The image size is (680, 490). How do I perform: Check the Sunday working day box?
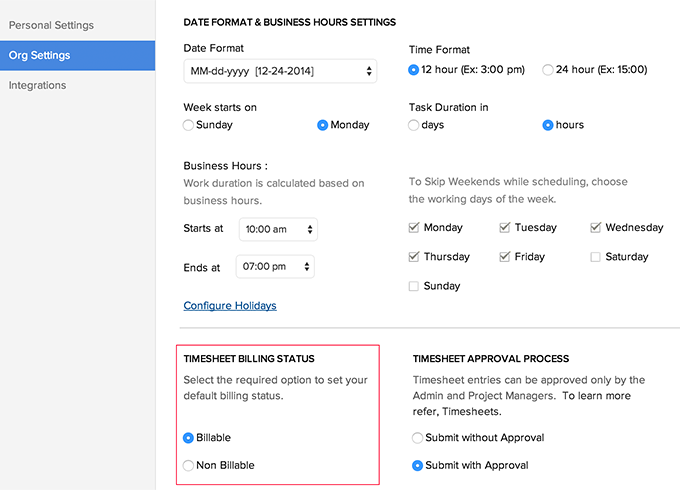pos(414,286)
